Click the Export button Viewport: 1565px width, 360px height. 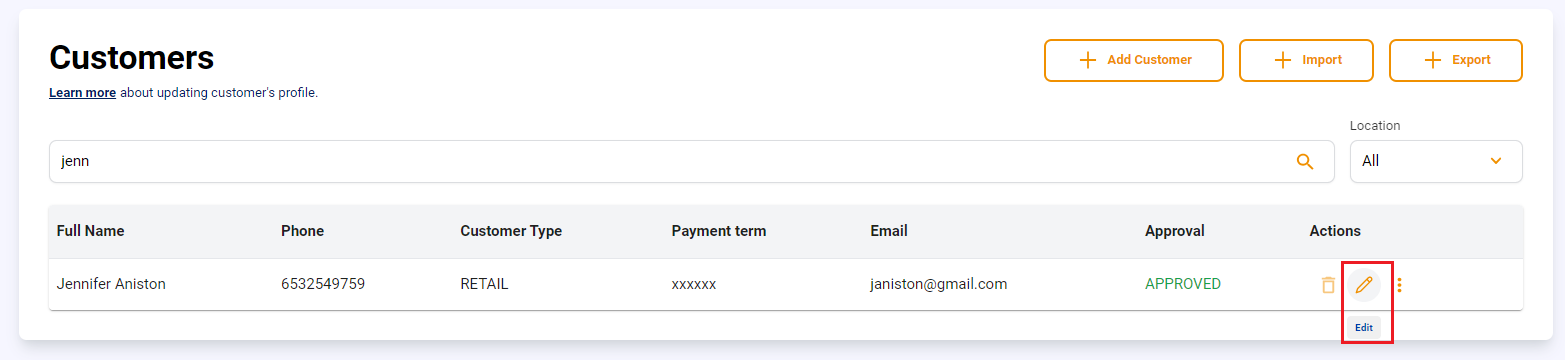(x=1456, y=60)
